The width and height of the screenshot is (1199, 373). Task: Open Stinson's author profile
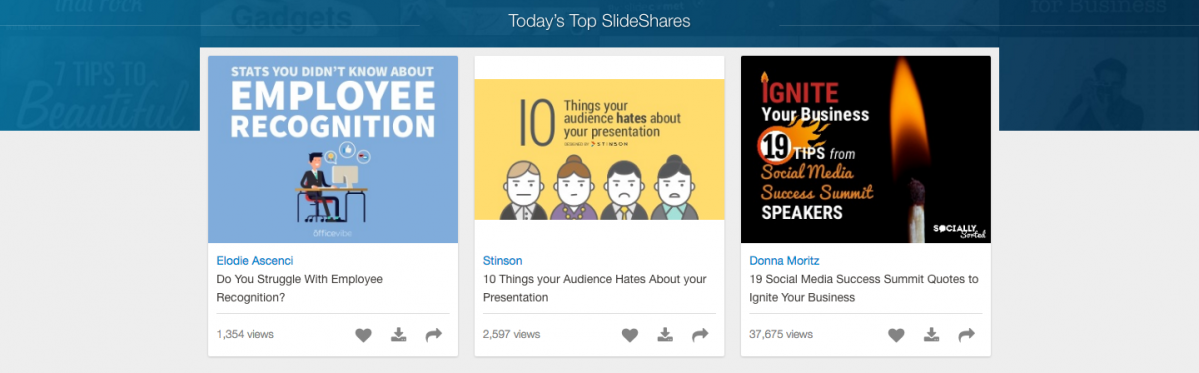(x=502, y=261)
